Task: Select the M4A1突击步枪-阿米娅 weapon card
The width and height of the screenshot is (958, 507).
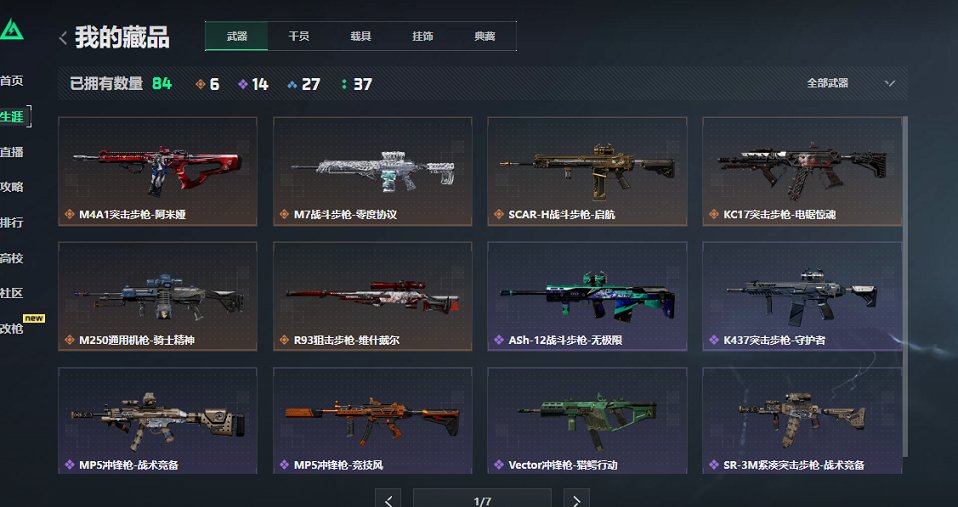Action: 158,172
